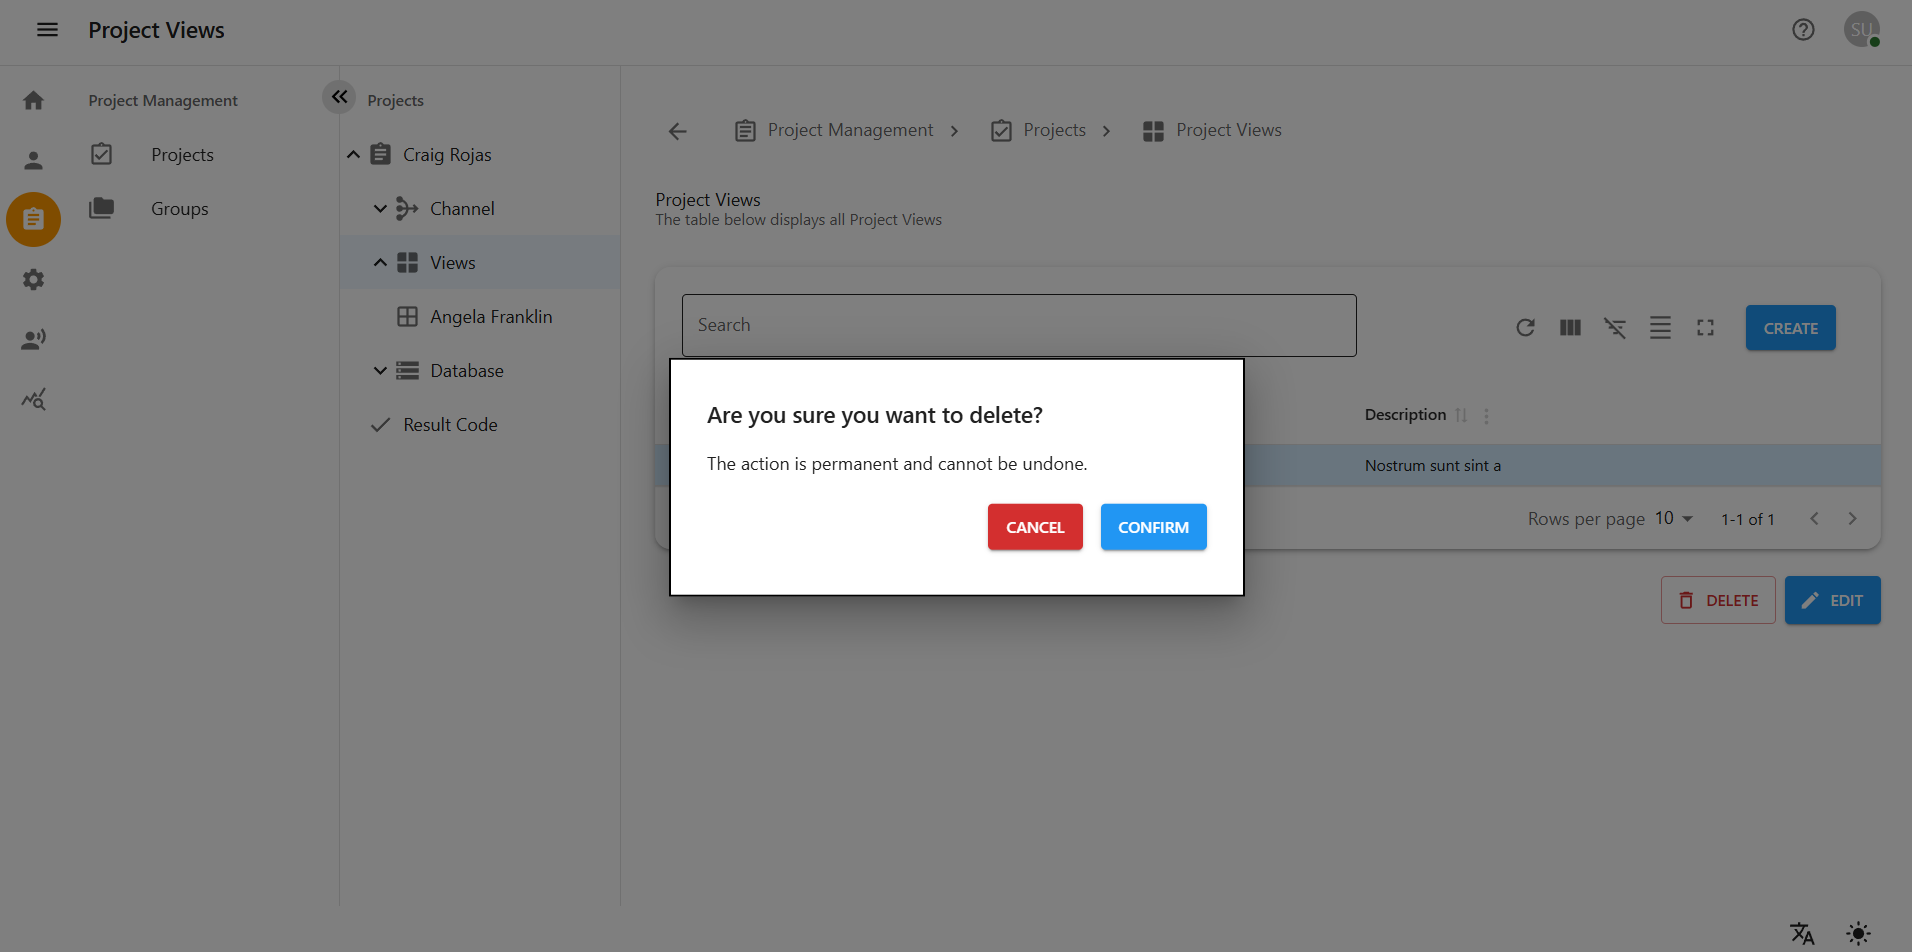Click inside the Search input field
The height and width of the screenshot is (952, 1912).
coord(1018,325)
